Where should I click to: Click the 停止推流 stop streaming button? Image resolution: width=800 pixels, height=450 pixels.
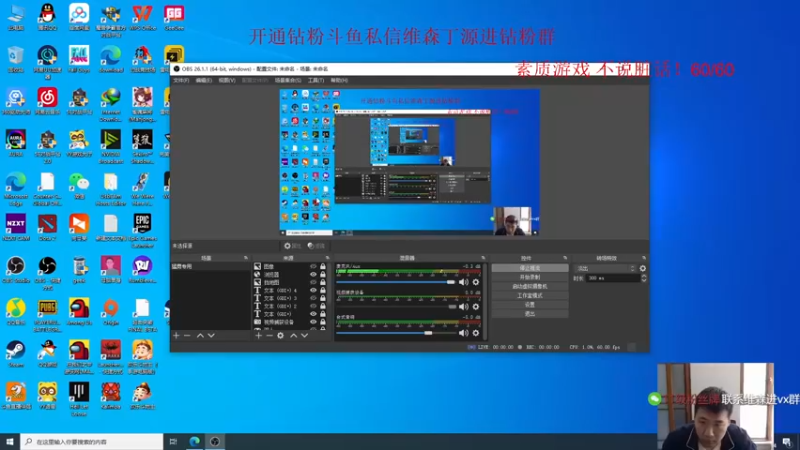tap(530, 268)
